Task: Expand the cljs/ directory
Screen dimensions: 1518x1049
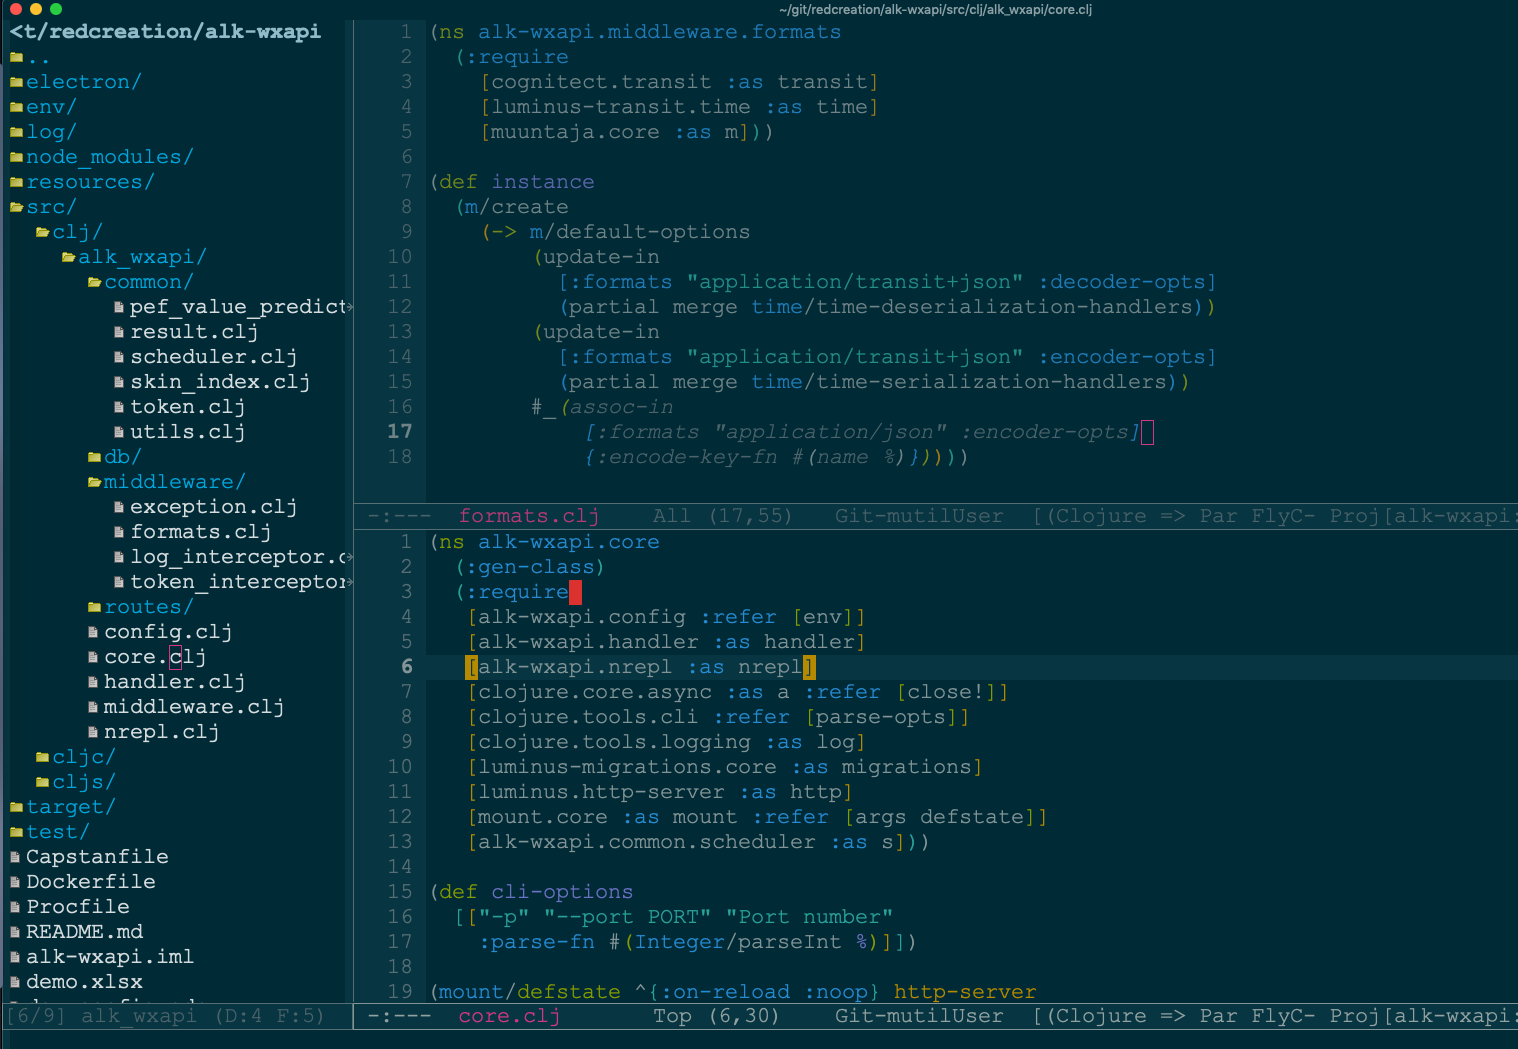Action: pos(84,782)
